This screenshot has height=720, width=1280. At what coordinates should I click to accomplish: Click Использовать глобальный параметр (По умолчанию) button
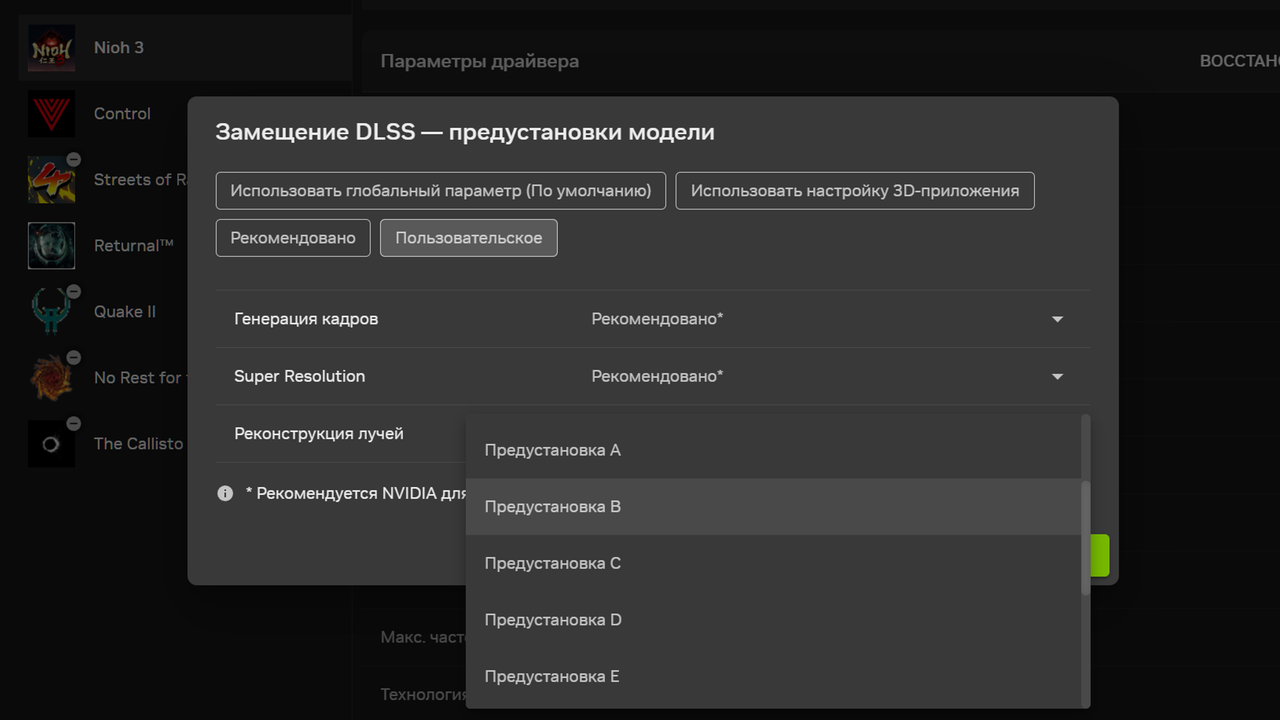(x=441, y=191)
